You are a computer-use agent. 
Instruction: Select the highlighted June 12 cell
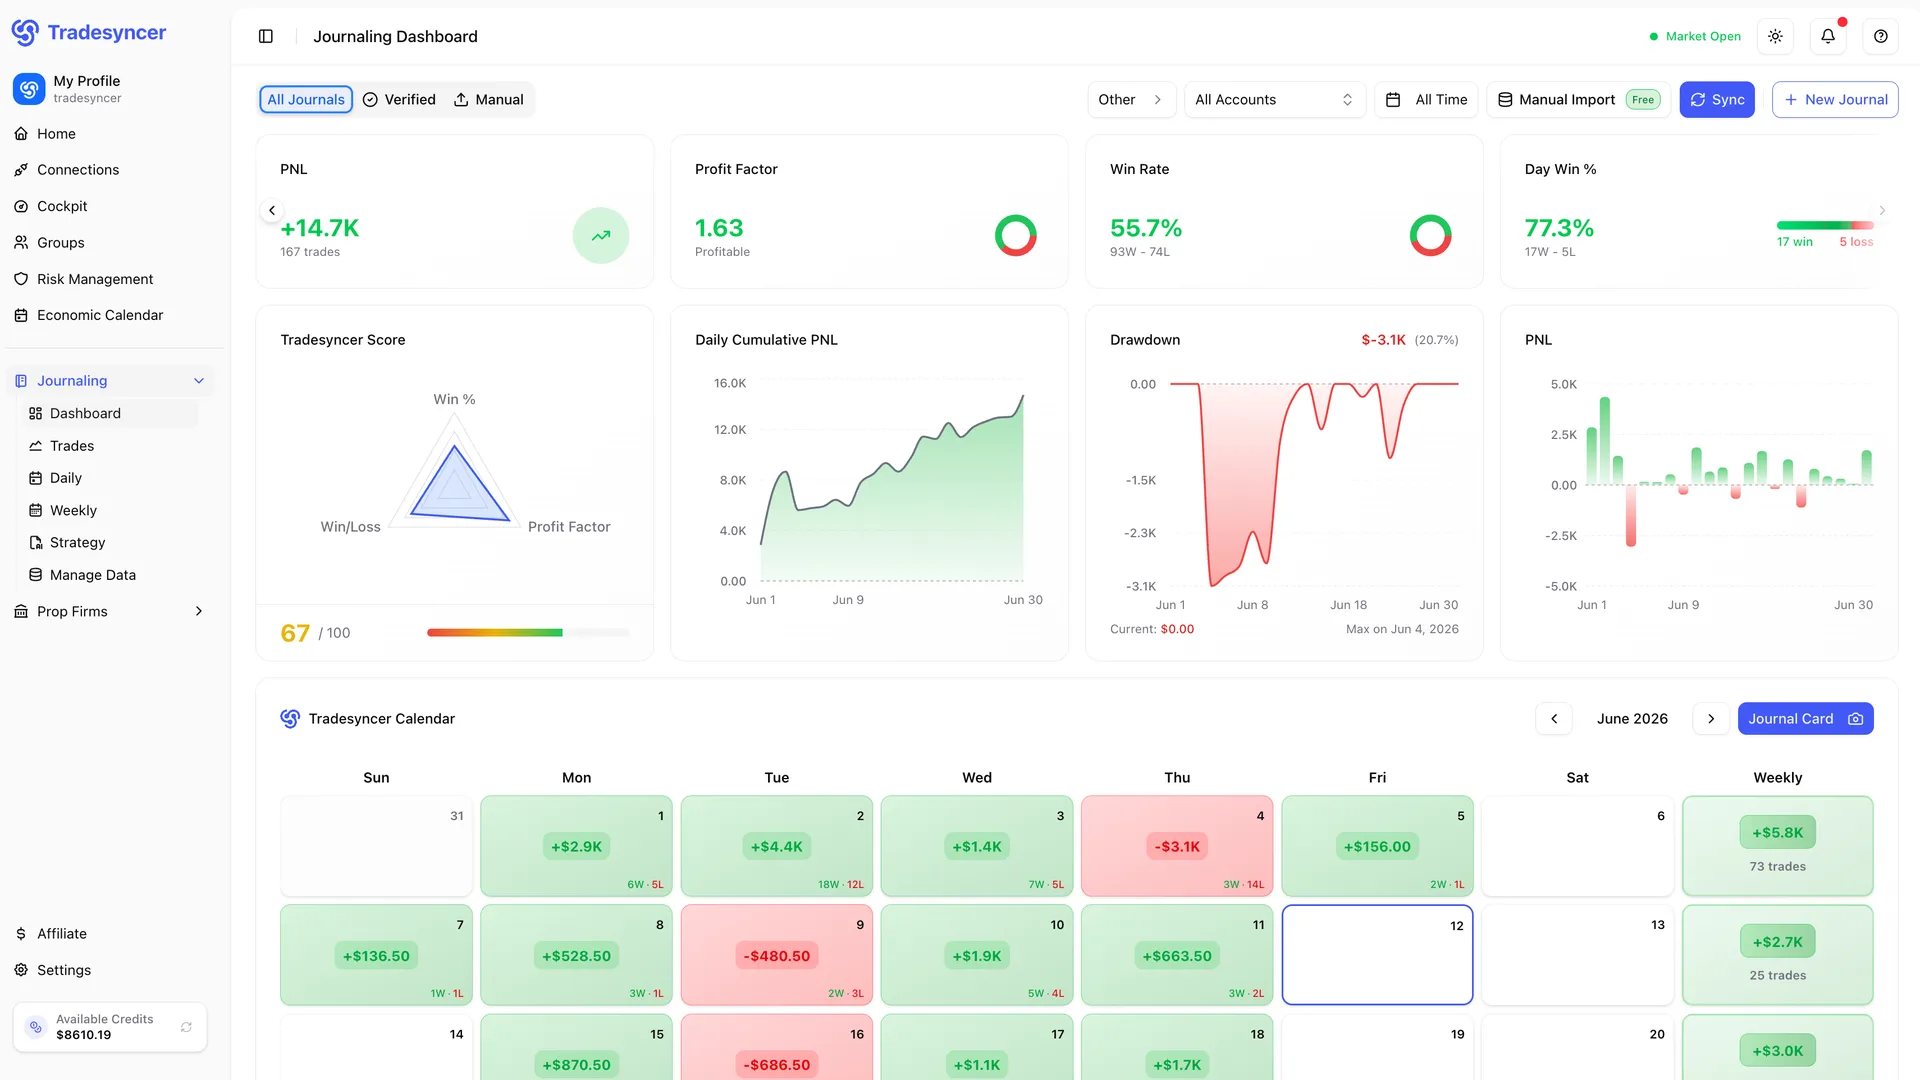1377,955
